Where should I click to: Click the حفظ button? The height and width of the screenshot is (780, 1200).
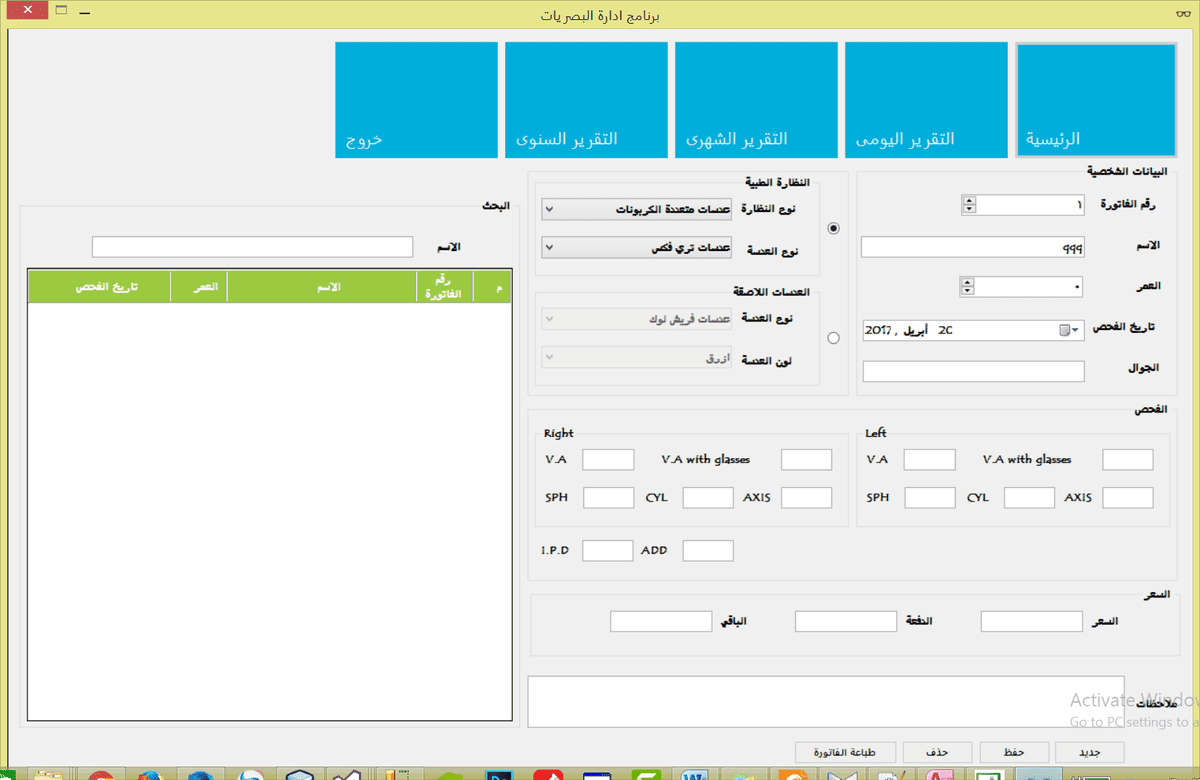coord(1013,752)
